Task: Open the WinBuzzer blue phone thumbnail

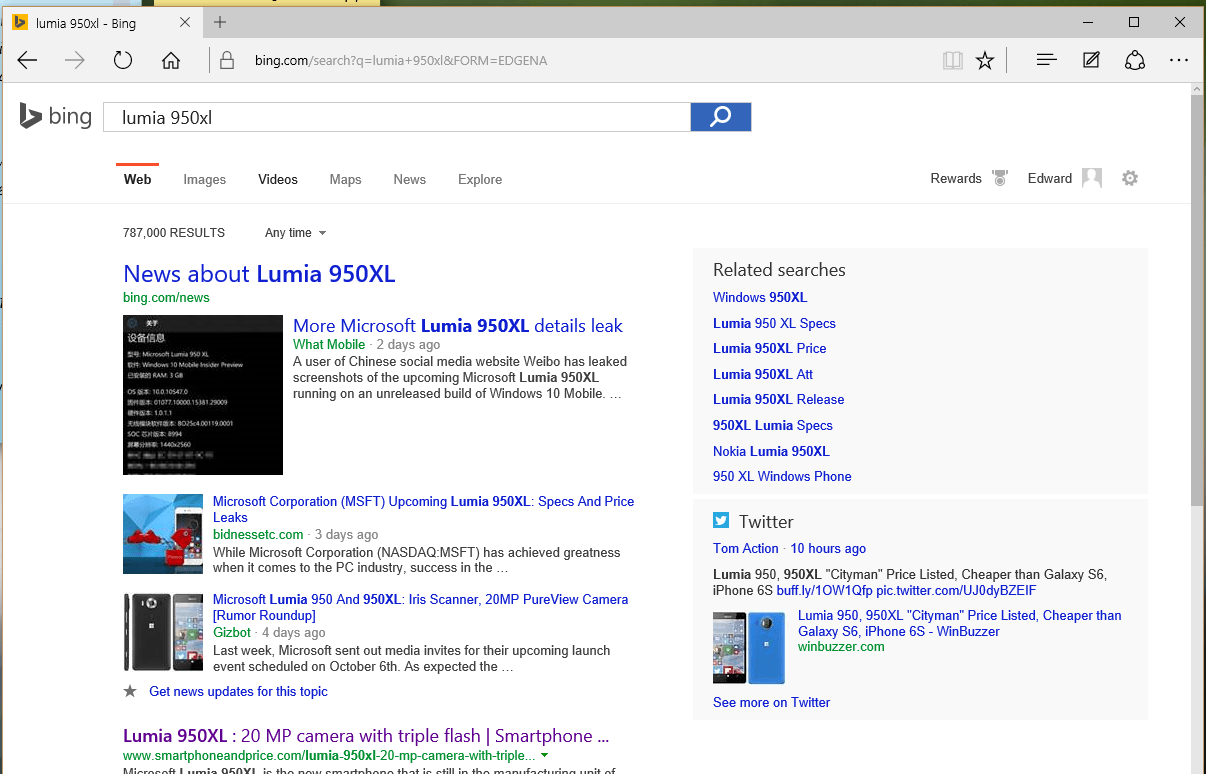Action: [749, 648]
